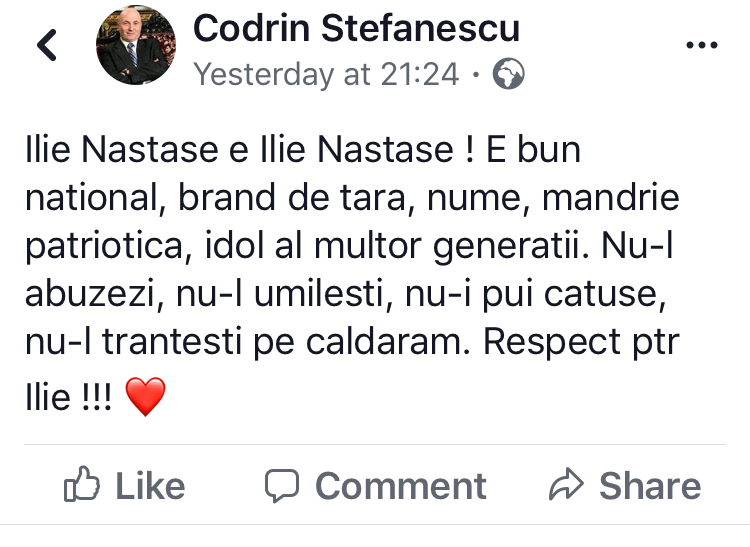This screenshot has height=547, width=750.
Task: Click the thumbs-up Like icon
Action: tap(82, 484)
